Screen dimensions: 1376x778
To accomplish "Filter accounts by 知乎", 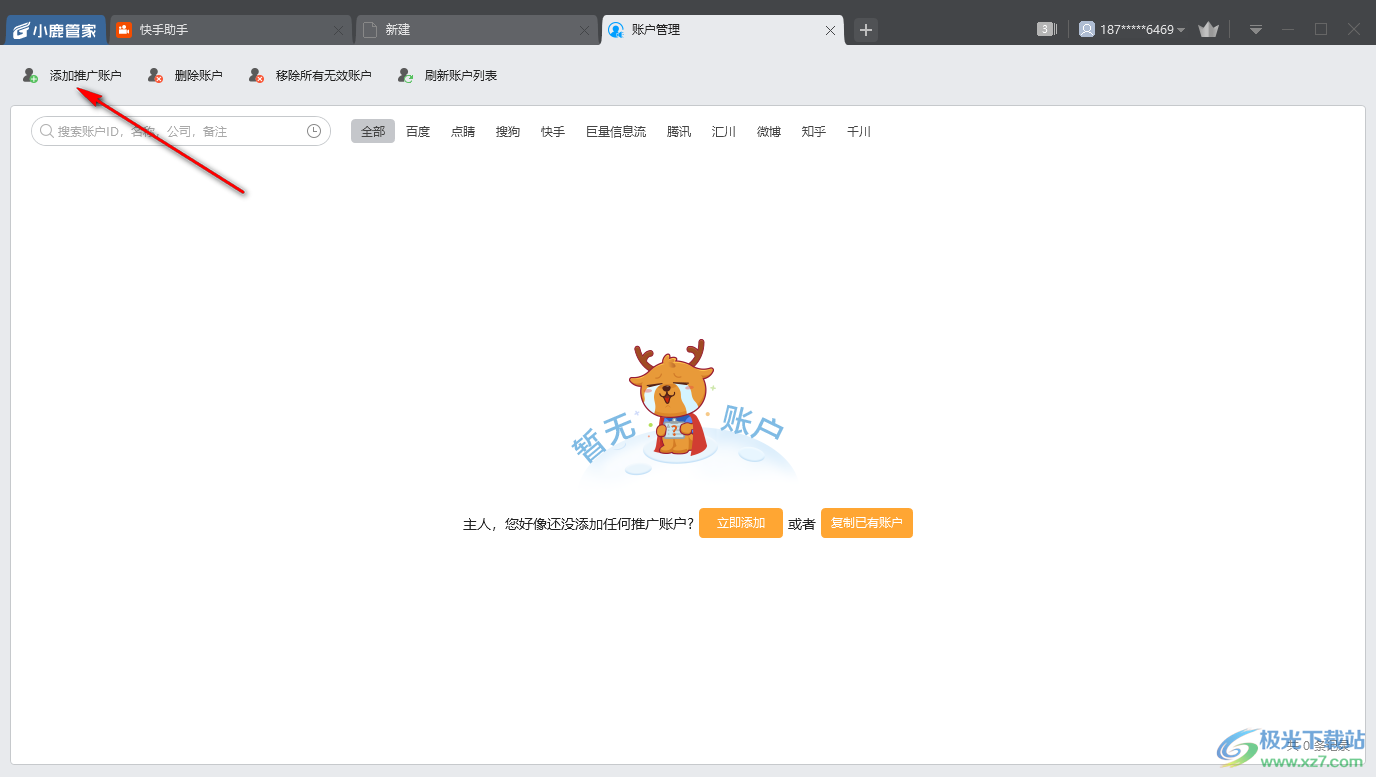I will [814, 131].
